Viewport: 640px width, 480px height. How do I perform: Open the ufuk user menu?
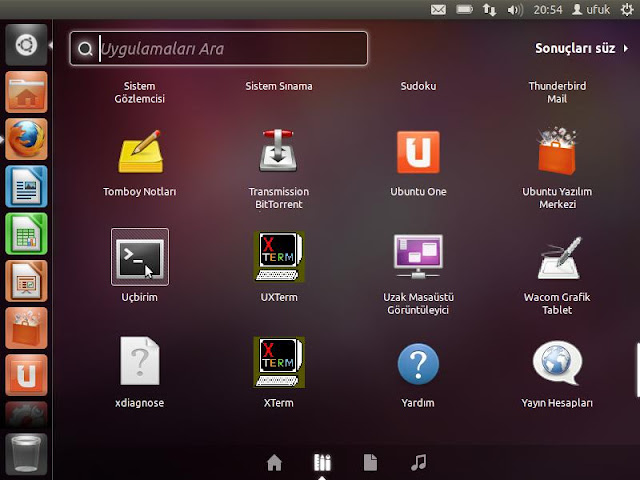591,9
